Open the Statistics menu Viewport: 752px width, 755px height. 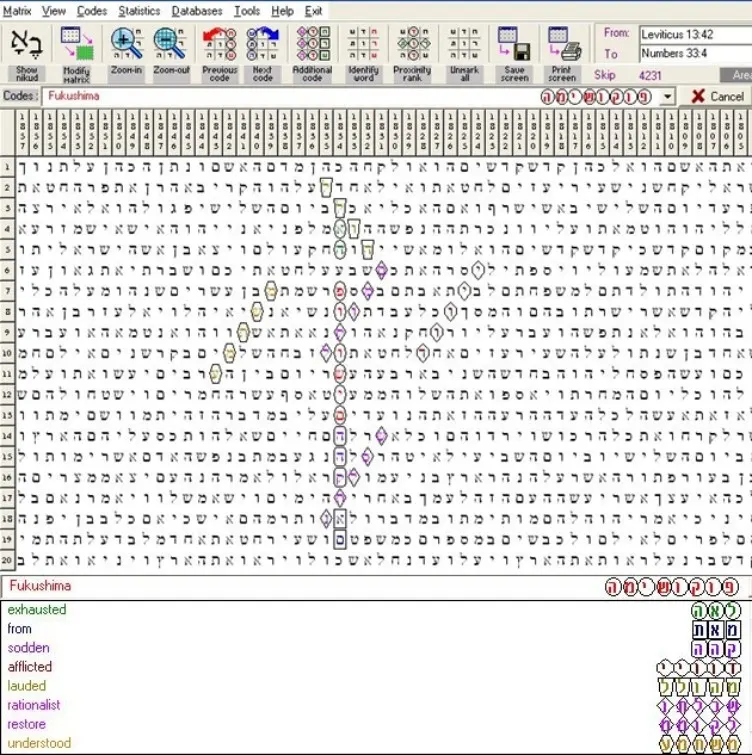[139, 11]
